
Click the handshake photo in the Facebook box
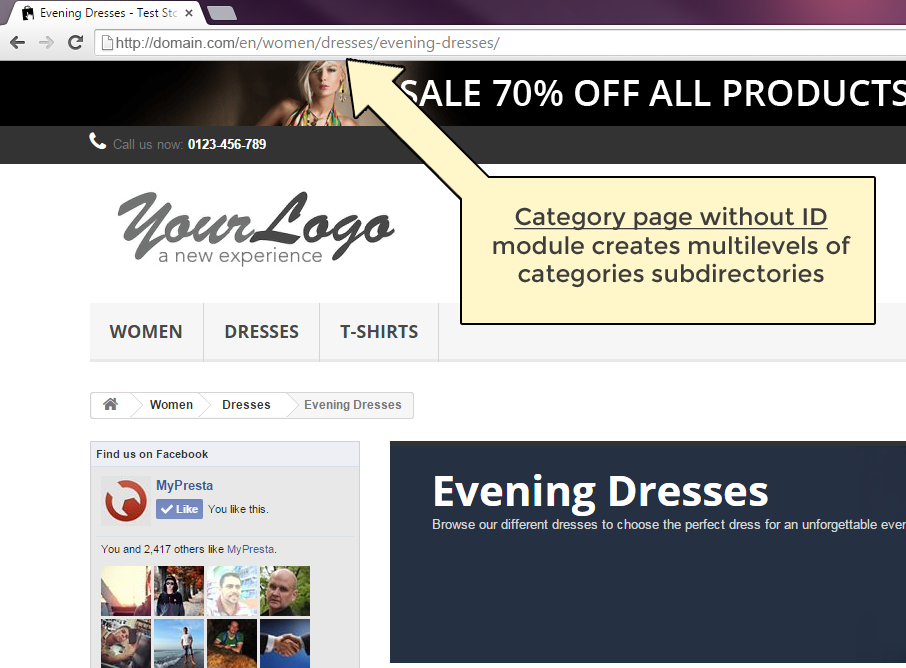tap(284, 643)
